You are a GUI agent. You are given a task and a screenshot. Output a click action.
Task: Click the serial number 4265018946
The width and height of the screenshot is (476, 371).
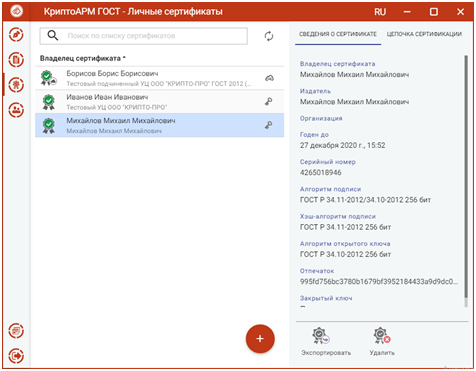[x=321, y=172]
